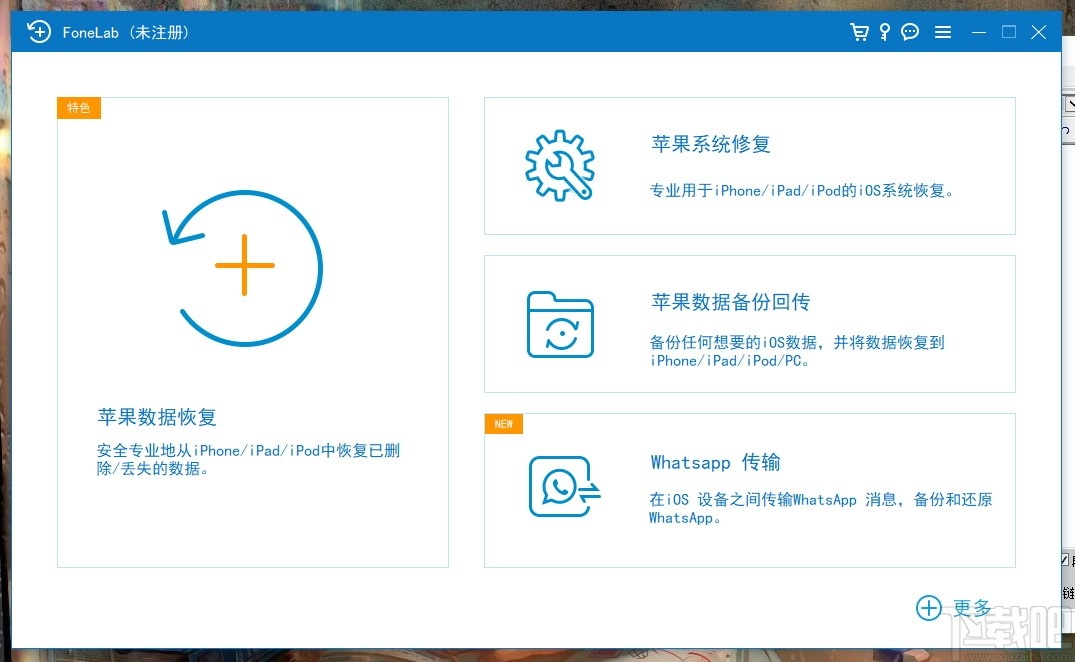The image size is (1075, 662).
Task: Click the backup folder icon in 苹果数据备份回传
Action: tap(559, 323)
